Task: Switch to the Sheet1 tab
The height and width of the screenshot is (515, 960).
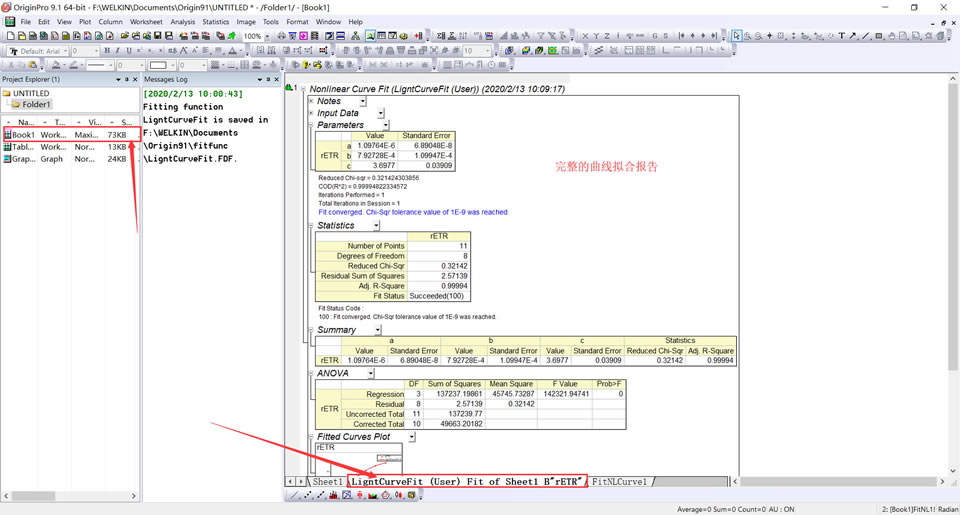Action: click(327, 482)
